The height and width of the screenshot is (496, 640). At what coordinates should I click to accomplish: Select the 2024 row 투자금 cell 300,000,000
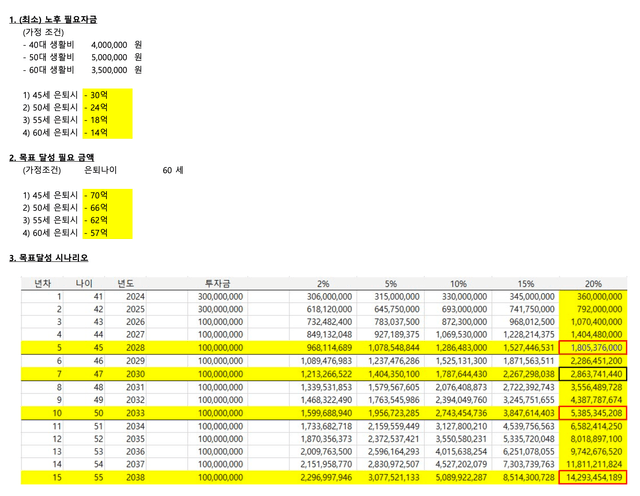coord(220,297)
